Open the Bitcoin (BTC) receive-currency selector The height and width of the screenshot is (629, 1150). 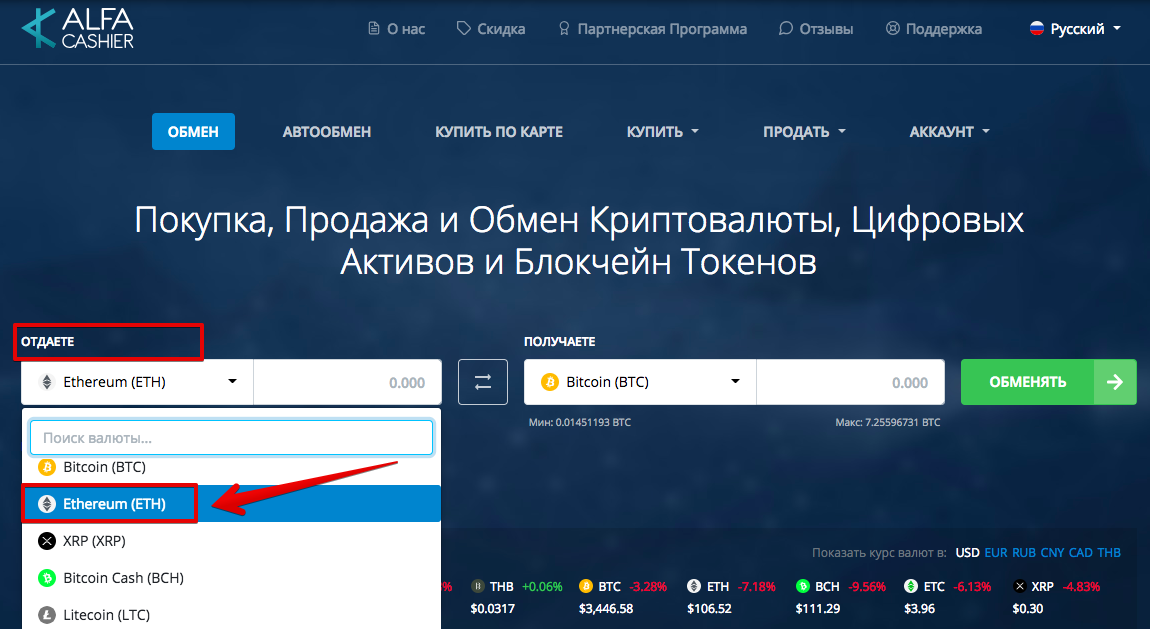pos(640,382)
